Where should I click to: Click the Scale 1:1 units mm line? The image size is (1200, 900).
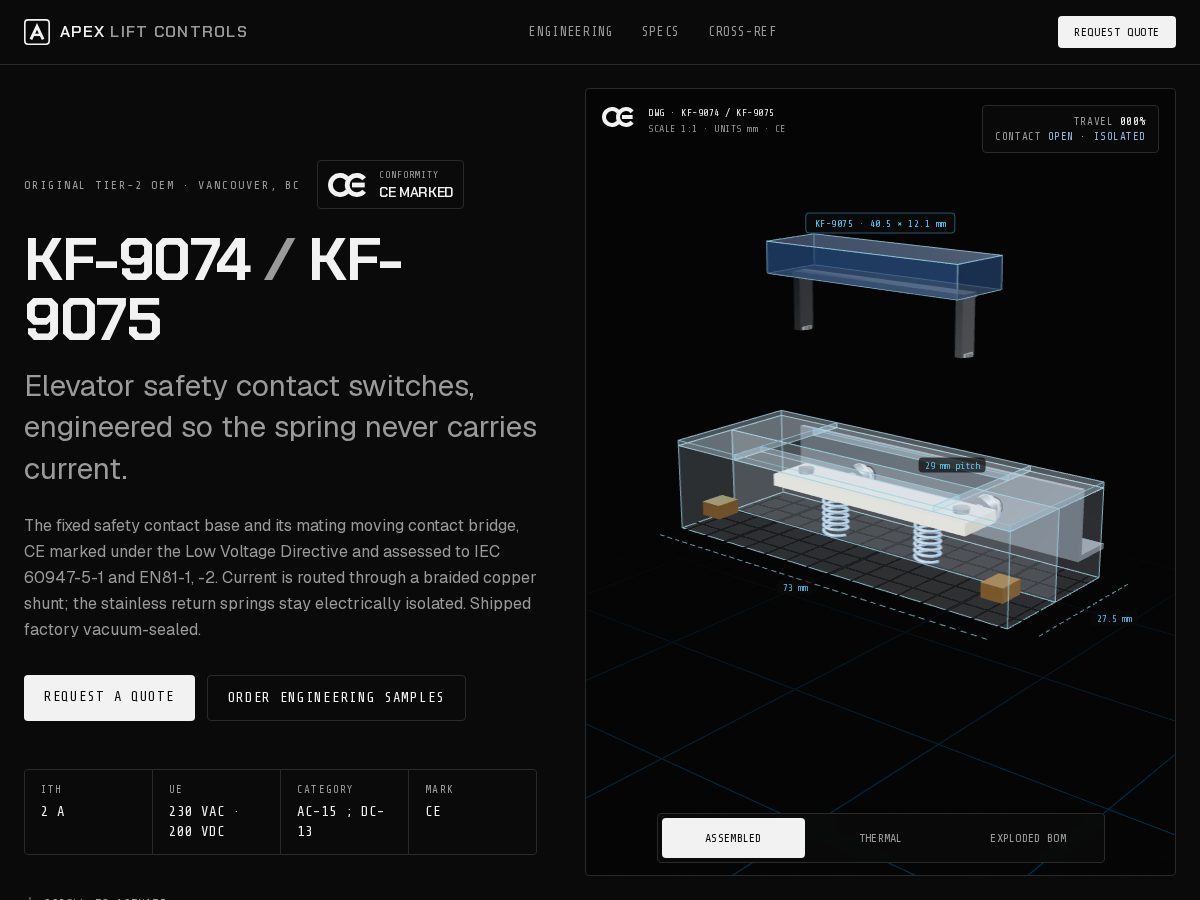pyautogui.click(x=716, y=129)
